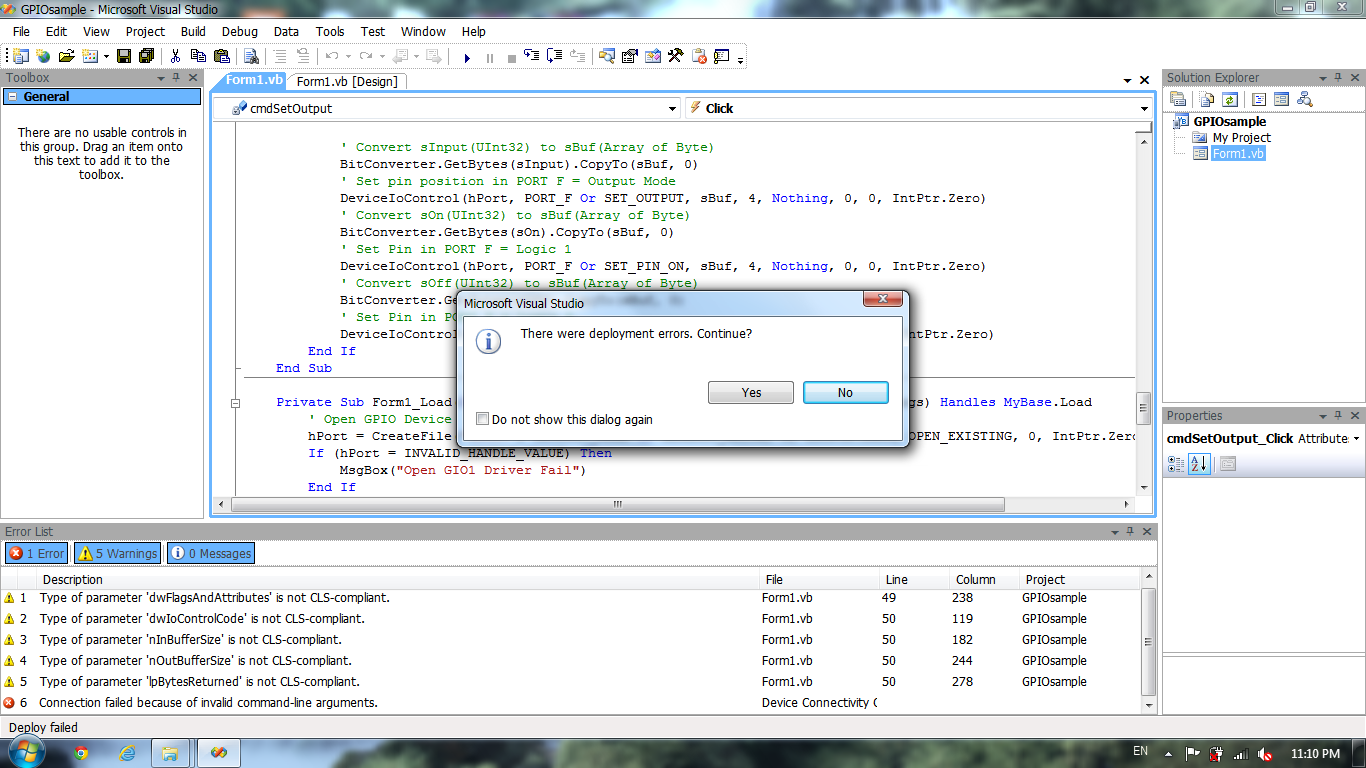Open the Properties object selector dropdown
This screenshot has width=1366, height=768.
point(1356,439)
